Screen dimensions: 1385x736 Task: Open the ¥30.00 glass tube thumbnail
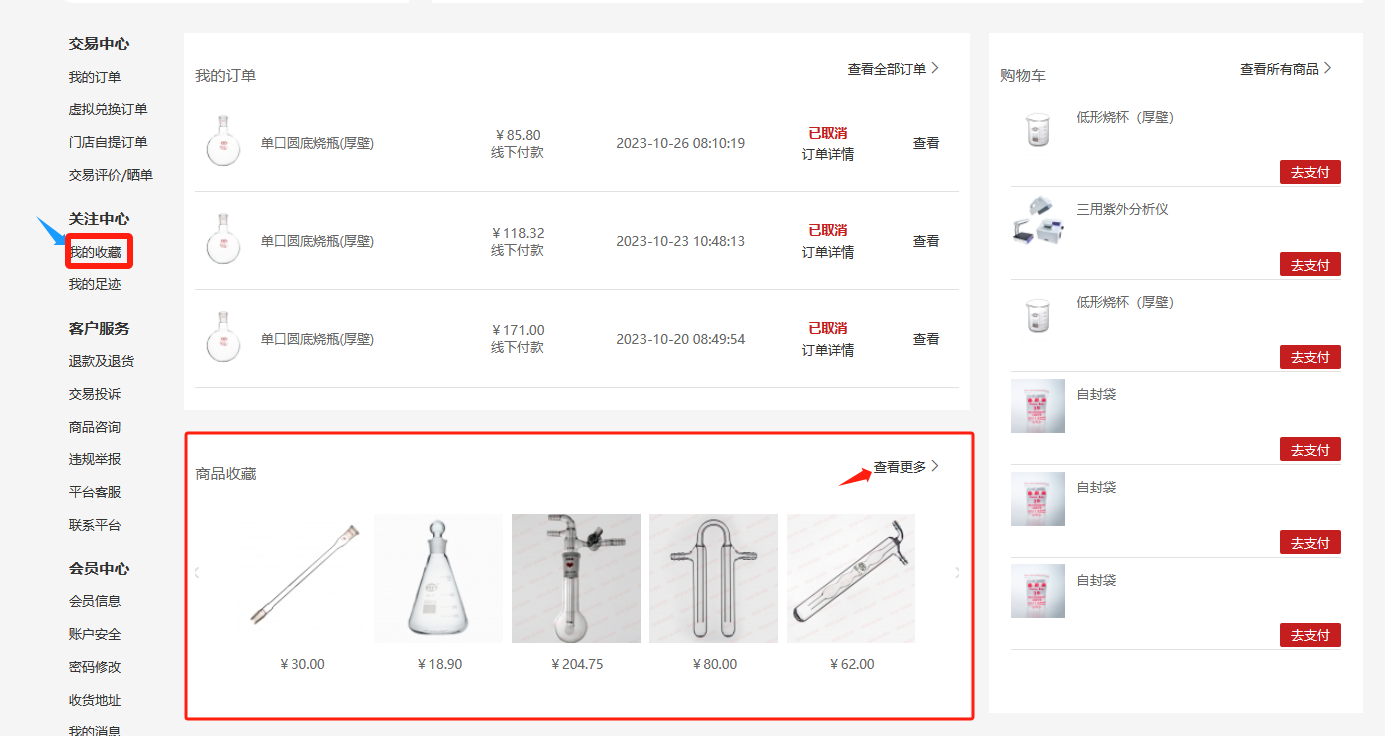click(302, 578)
